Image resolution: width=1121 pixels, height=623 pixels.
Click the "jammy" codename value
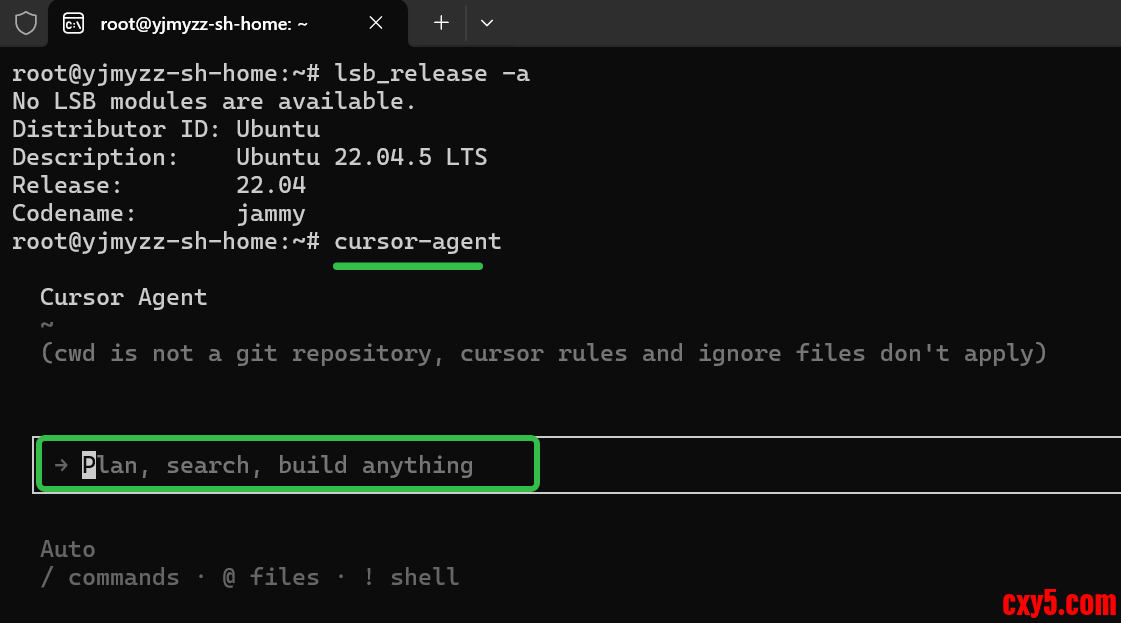tap(271, 213)
